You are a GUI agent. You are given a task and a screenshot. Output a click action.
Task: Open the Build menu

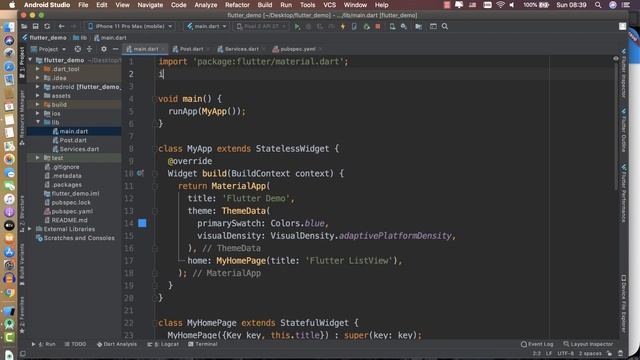click(x=264, y=5)
